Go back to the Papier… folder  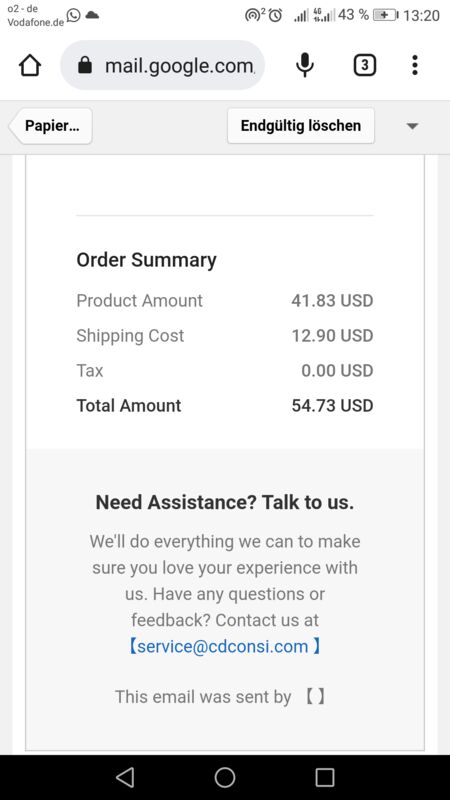tap(51, 126)
